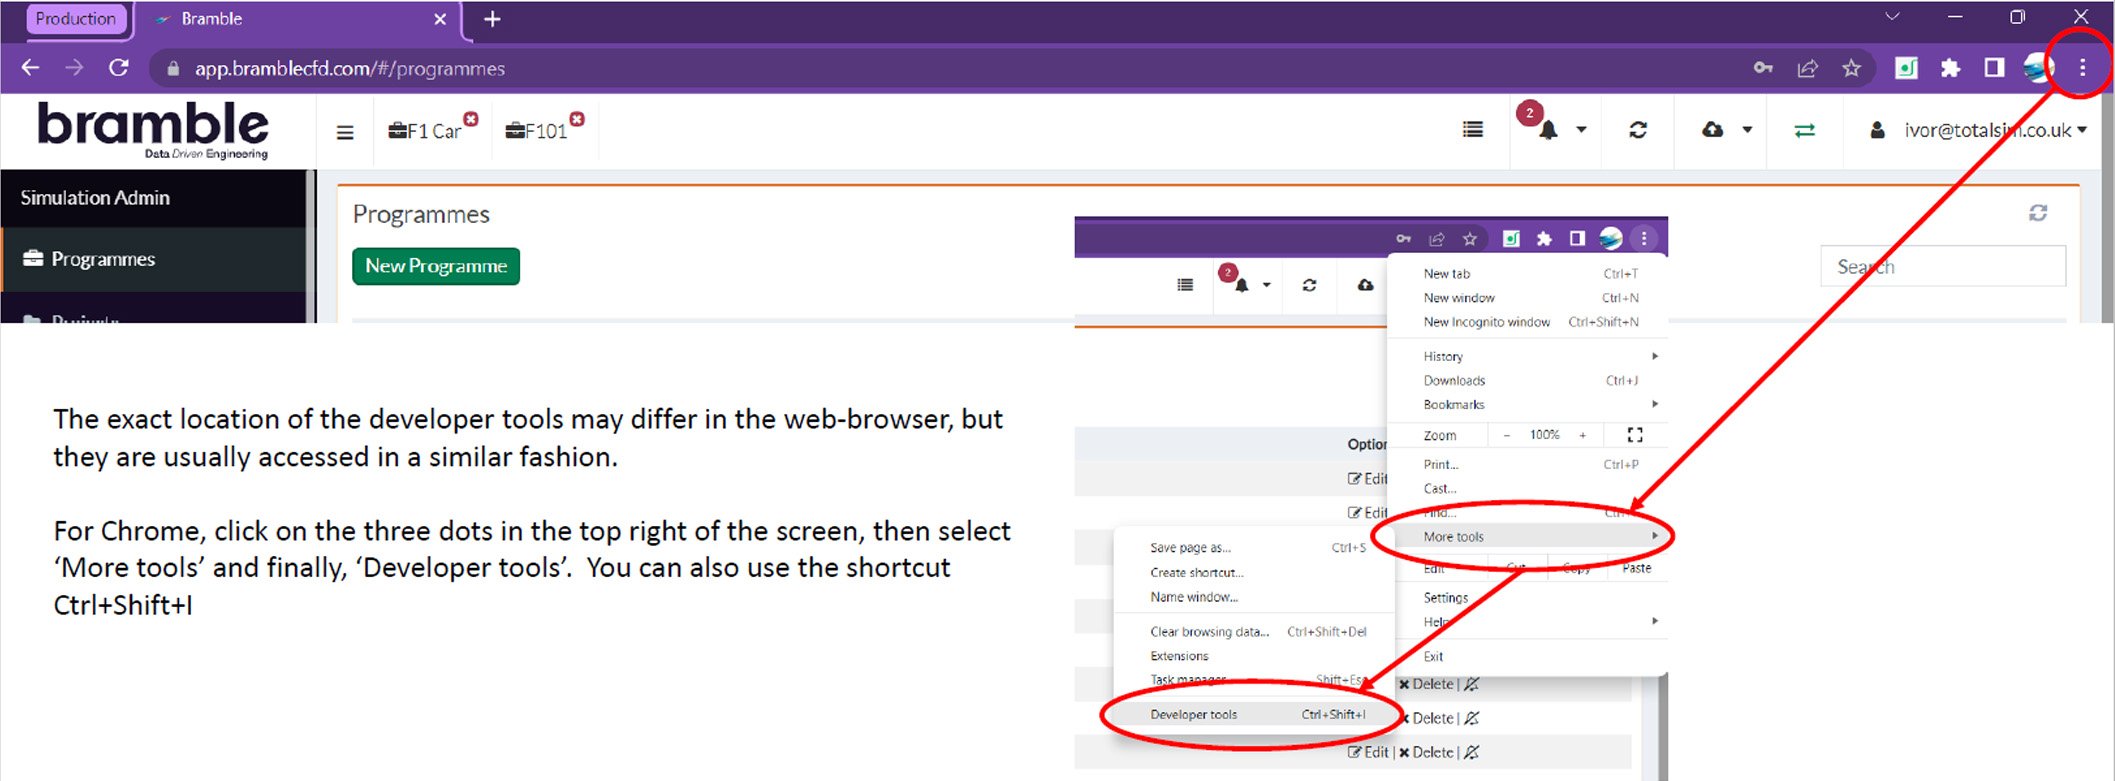Expand the Bookmarks submenu arrow in inset menu
Image resolution: width=2115 pixels, height=781 pixels.
[1655, 404]
